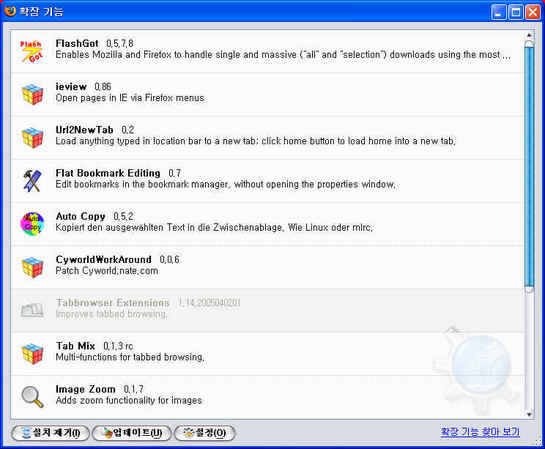Click 'Edit bookmarks in the bookmark manager' description
545x449 pixels.
tap(226, 184)
